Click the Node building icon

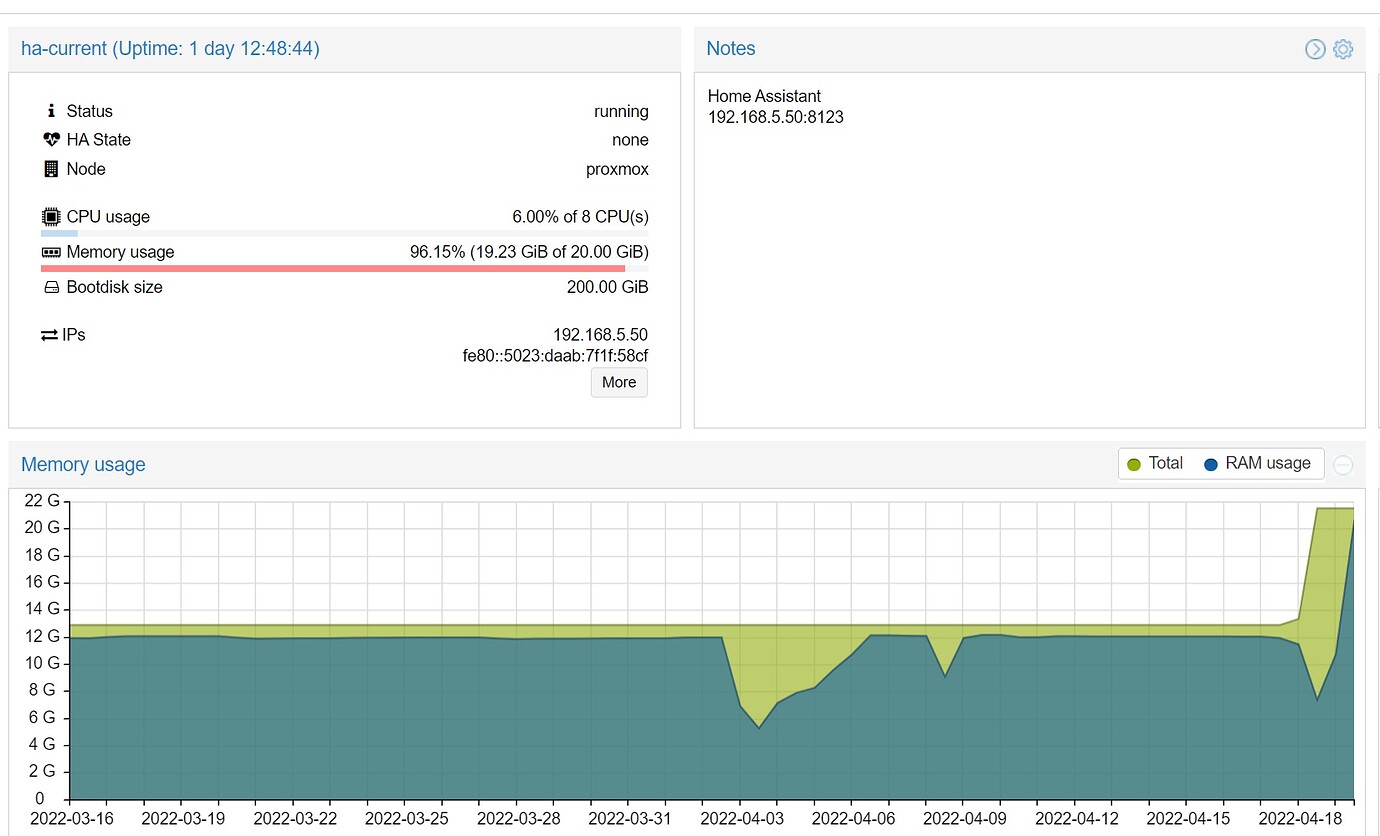click(51, 169)
